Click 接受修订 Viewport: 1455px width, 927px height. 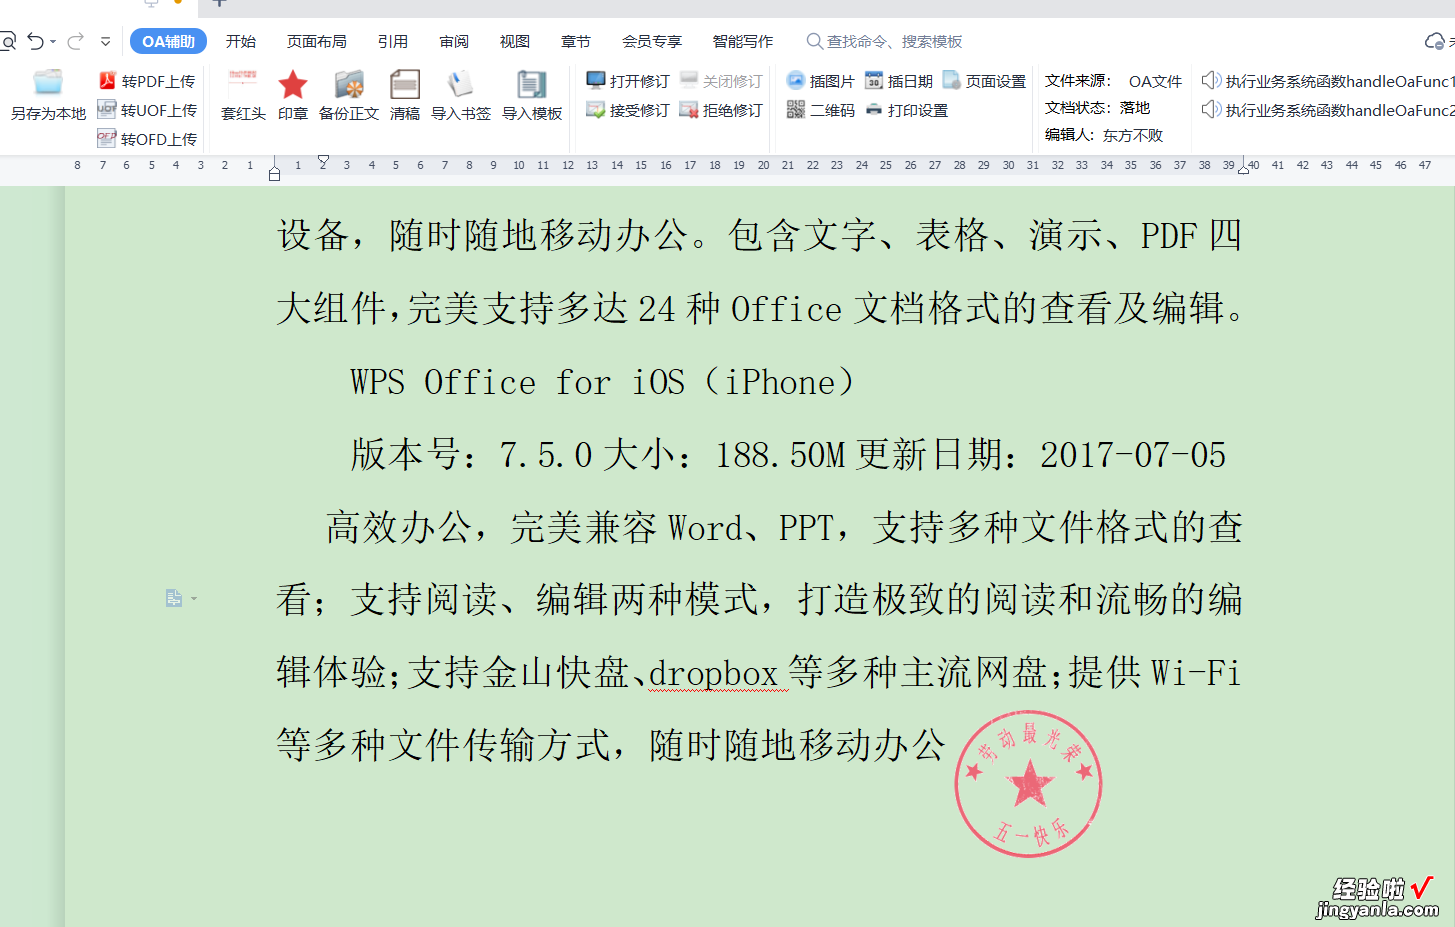(628, 110)
